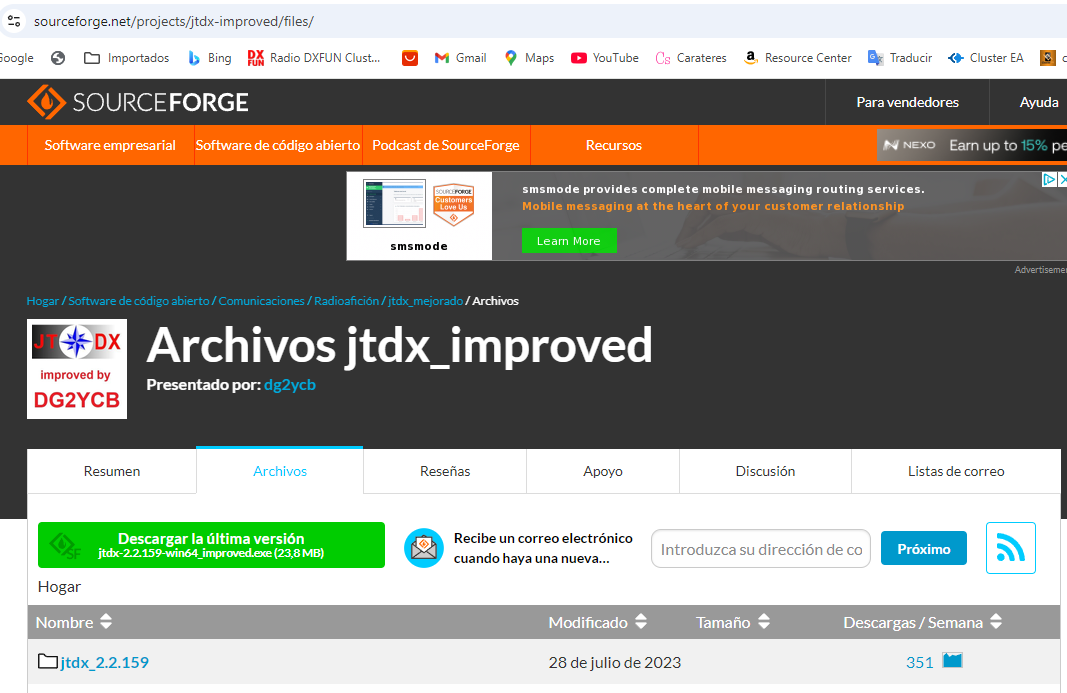Image resolution: width=1067 pixels, height=693 pixels.
Task: Open the Bing bookmark
Action: click(x=210, y=58)
